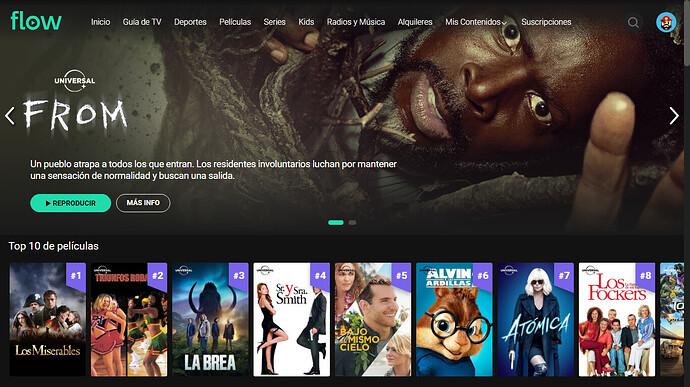This screenshot has height=387, width=690.
Task: Click the FROM series title logo
Action: tap(75, 115)
